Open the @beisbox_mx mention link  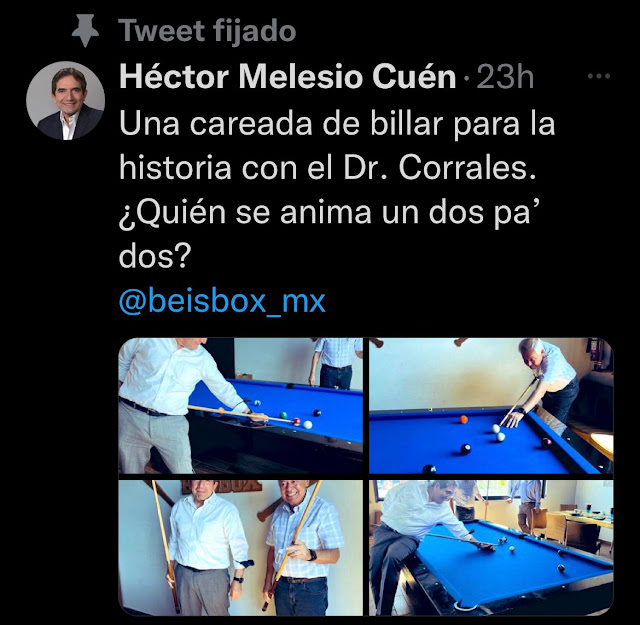point(222,301)
